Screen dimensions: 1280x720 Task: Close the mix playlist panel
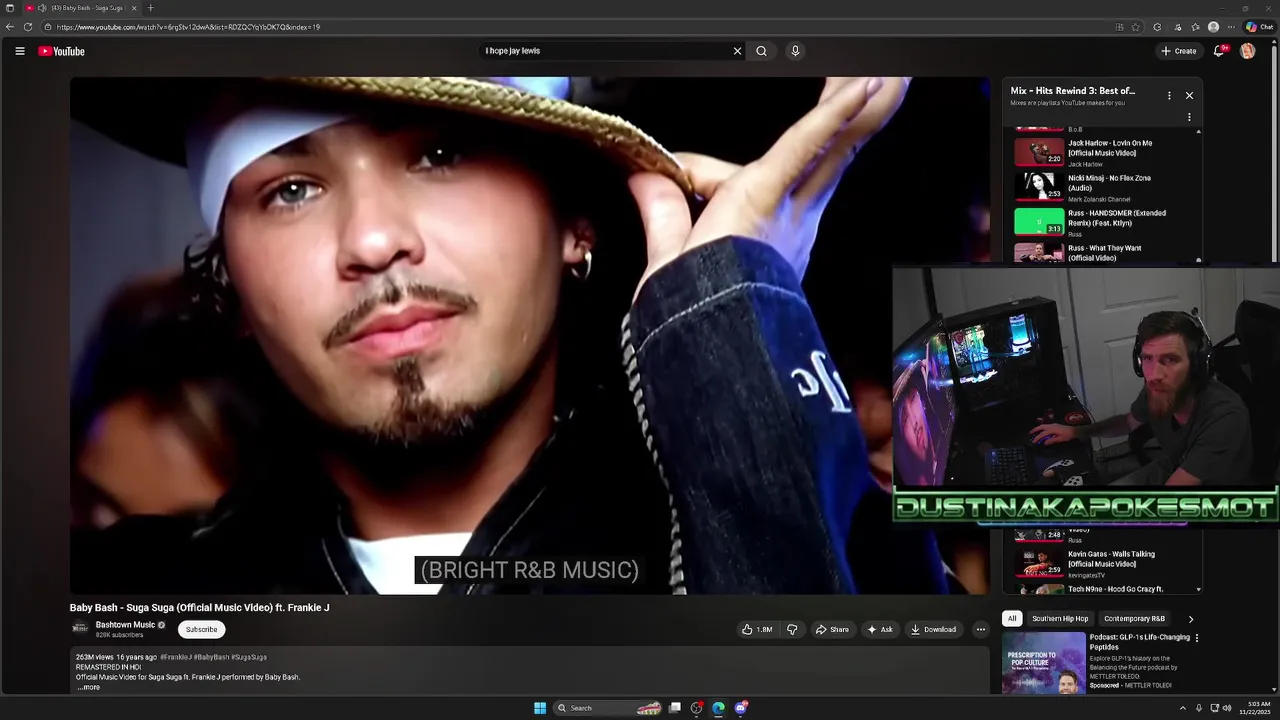1189,95
